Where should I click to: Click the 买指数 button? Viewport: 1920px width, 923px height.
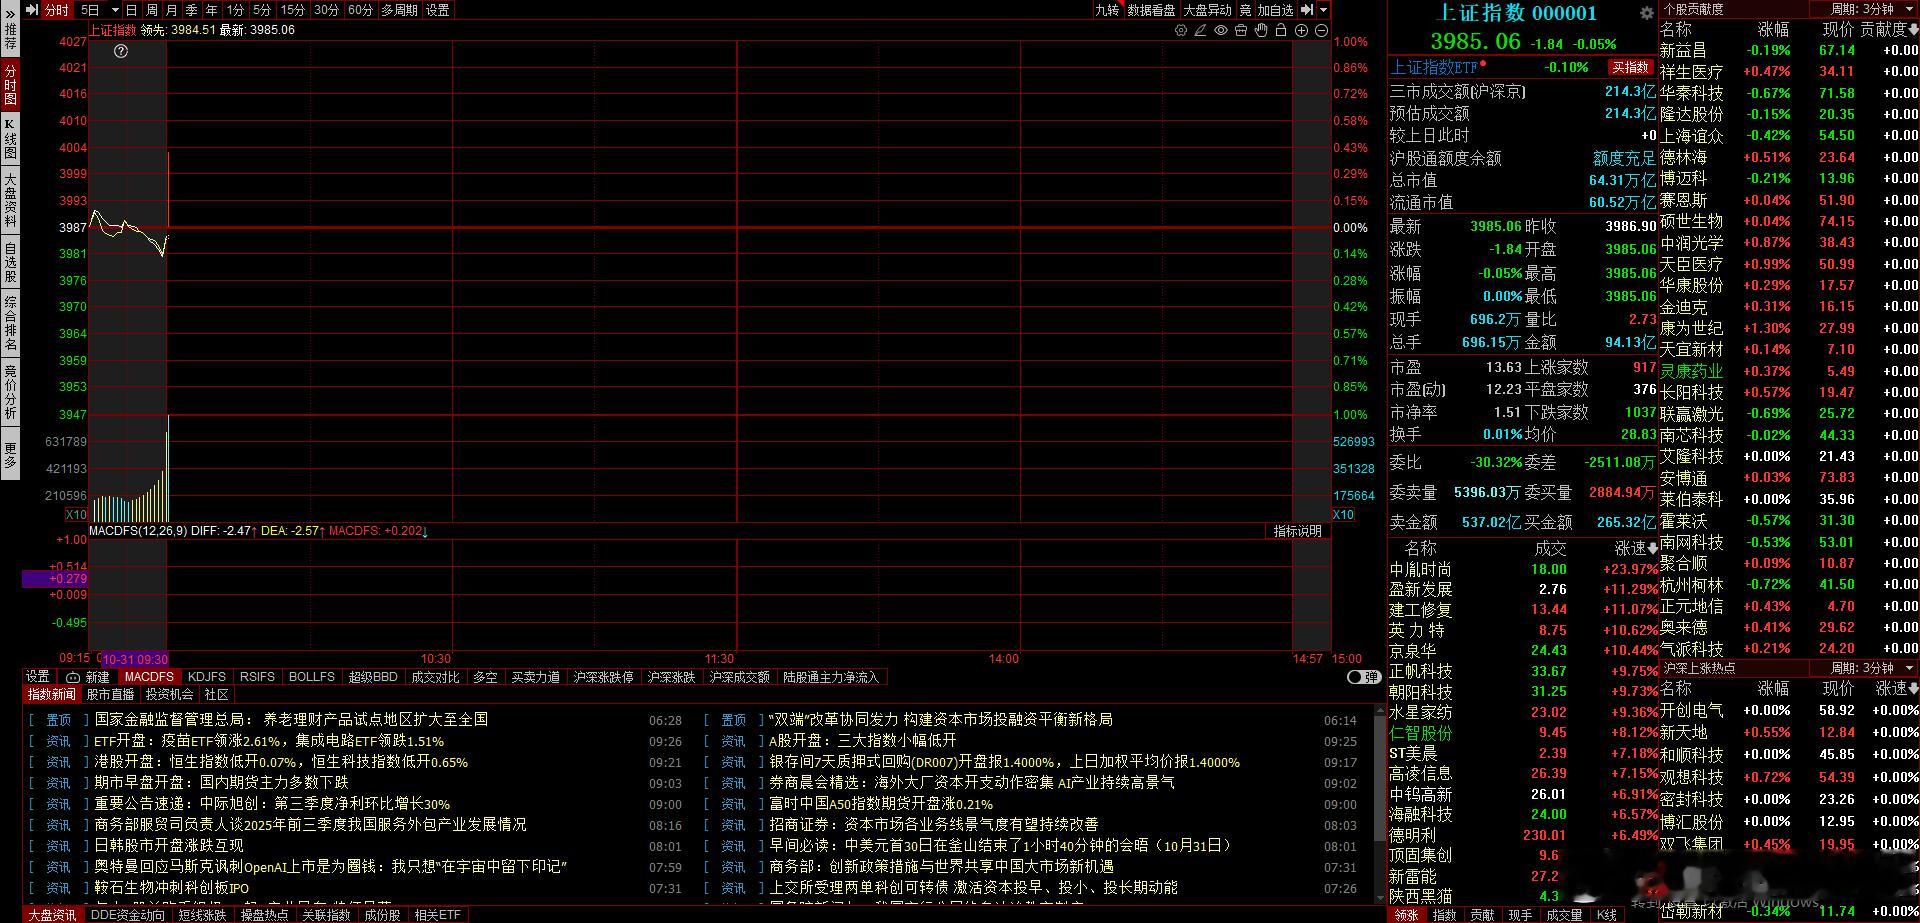tap(1631, 68)
